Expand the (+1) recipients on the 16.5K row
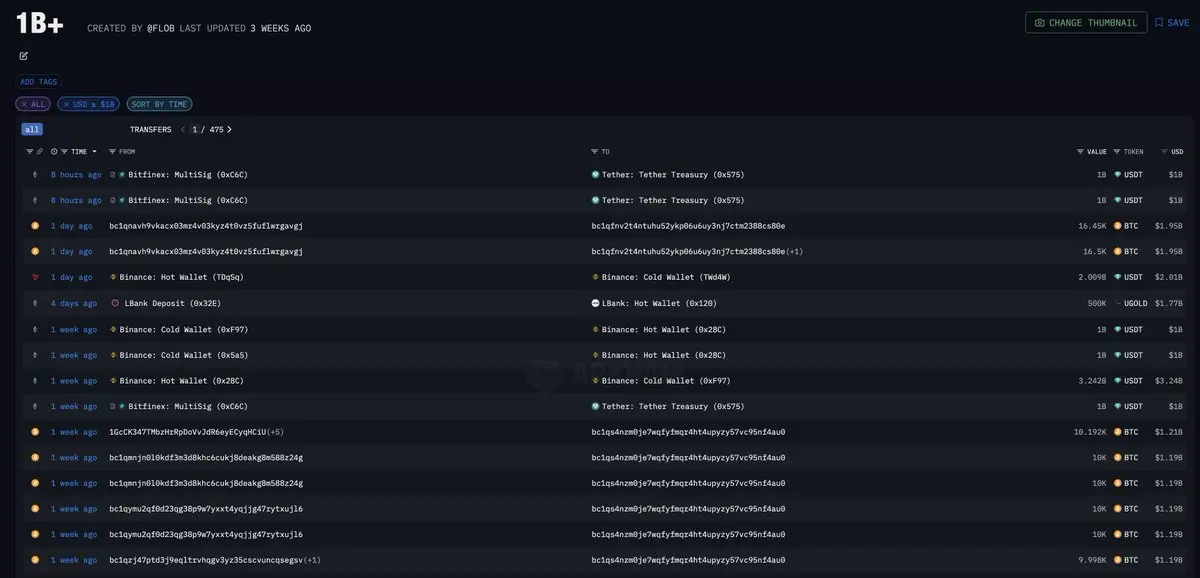1200x578 pixels. coord(795,251)
